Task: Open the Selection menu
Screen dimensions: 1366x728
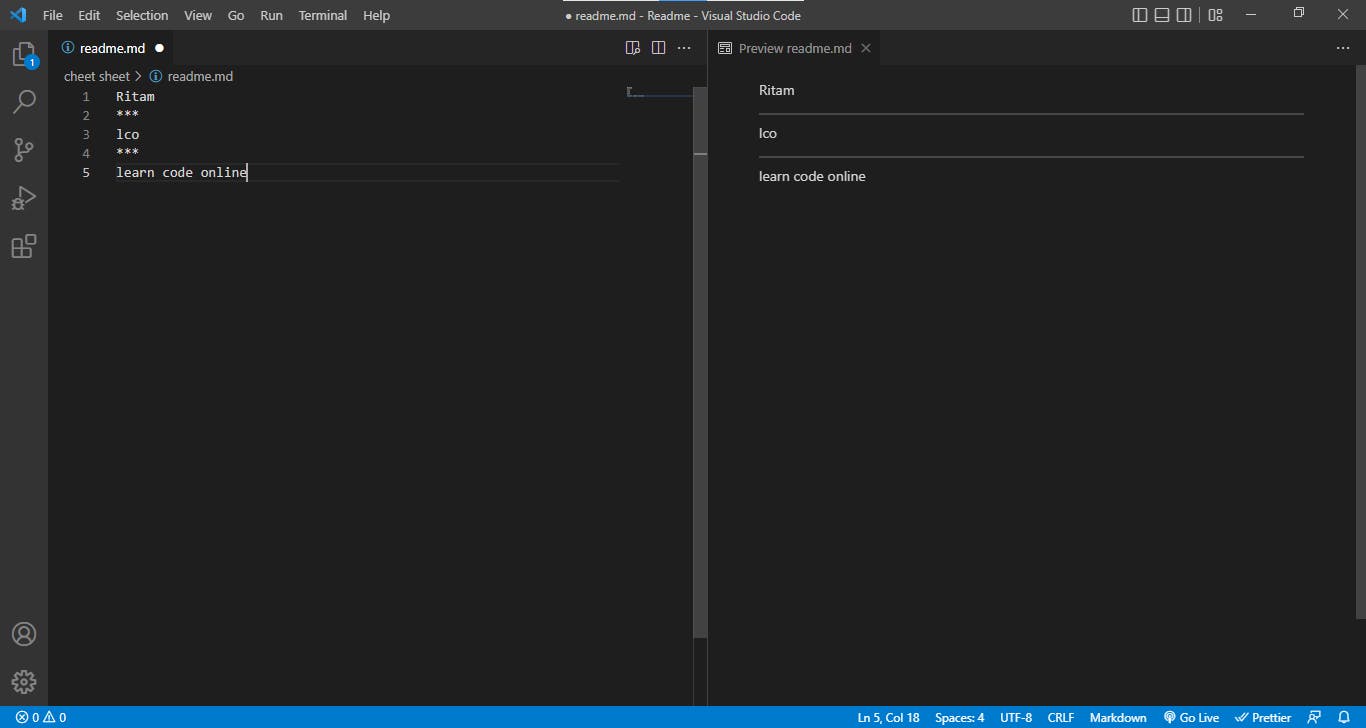Action: click(x=142, y=15)
